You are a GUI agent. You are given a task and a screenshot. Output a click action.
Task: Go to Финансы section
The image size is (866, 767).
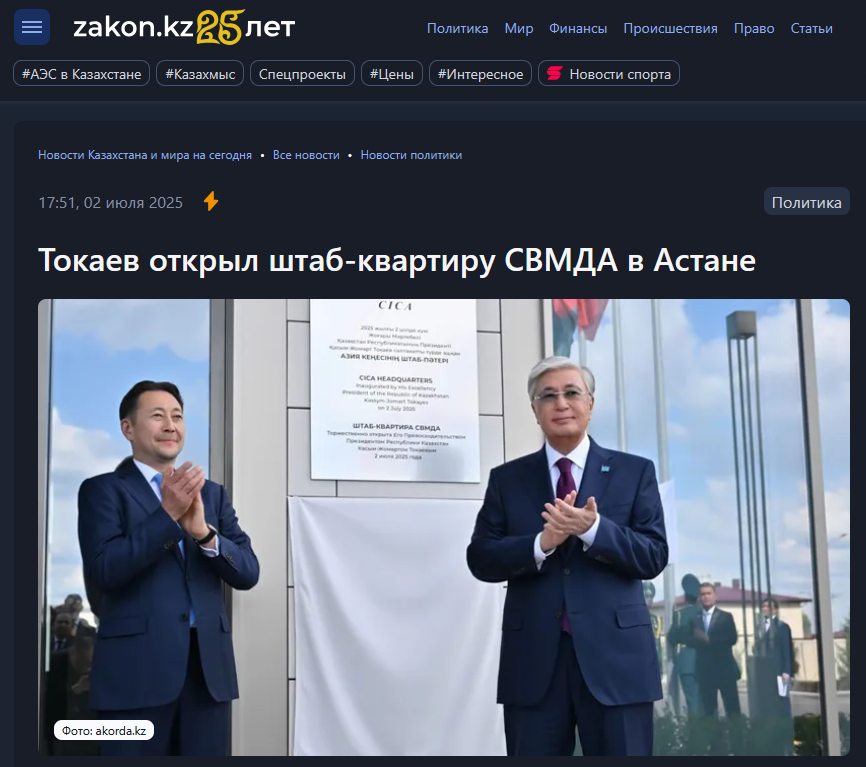578,28
